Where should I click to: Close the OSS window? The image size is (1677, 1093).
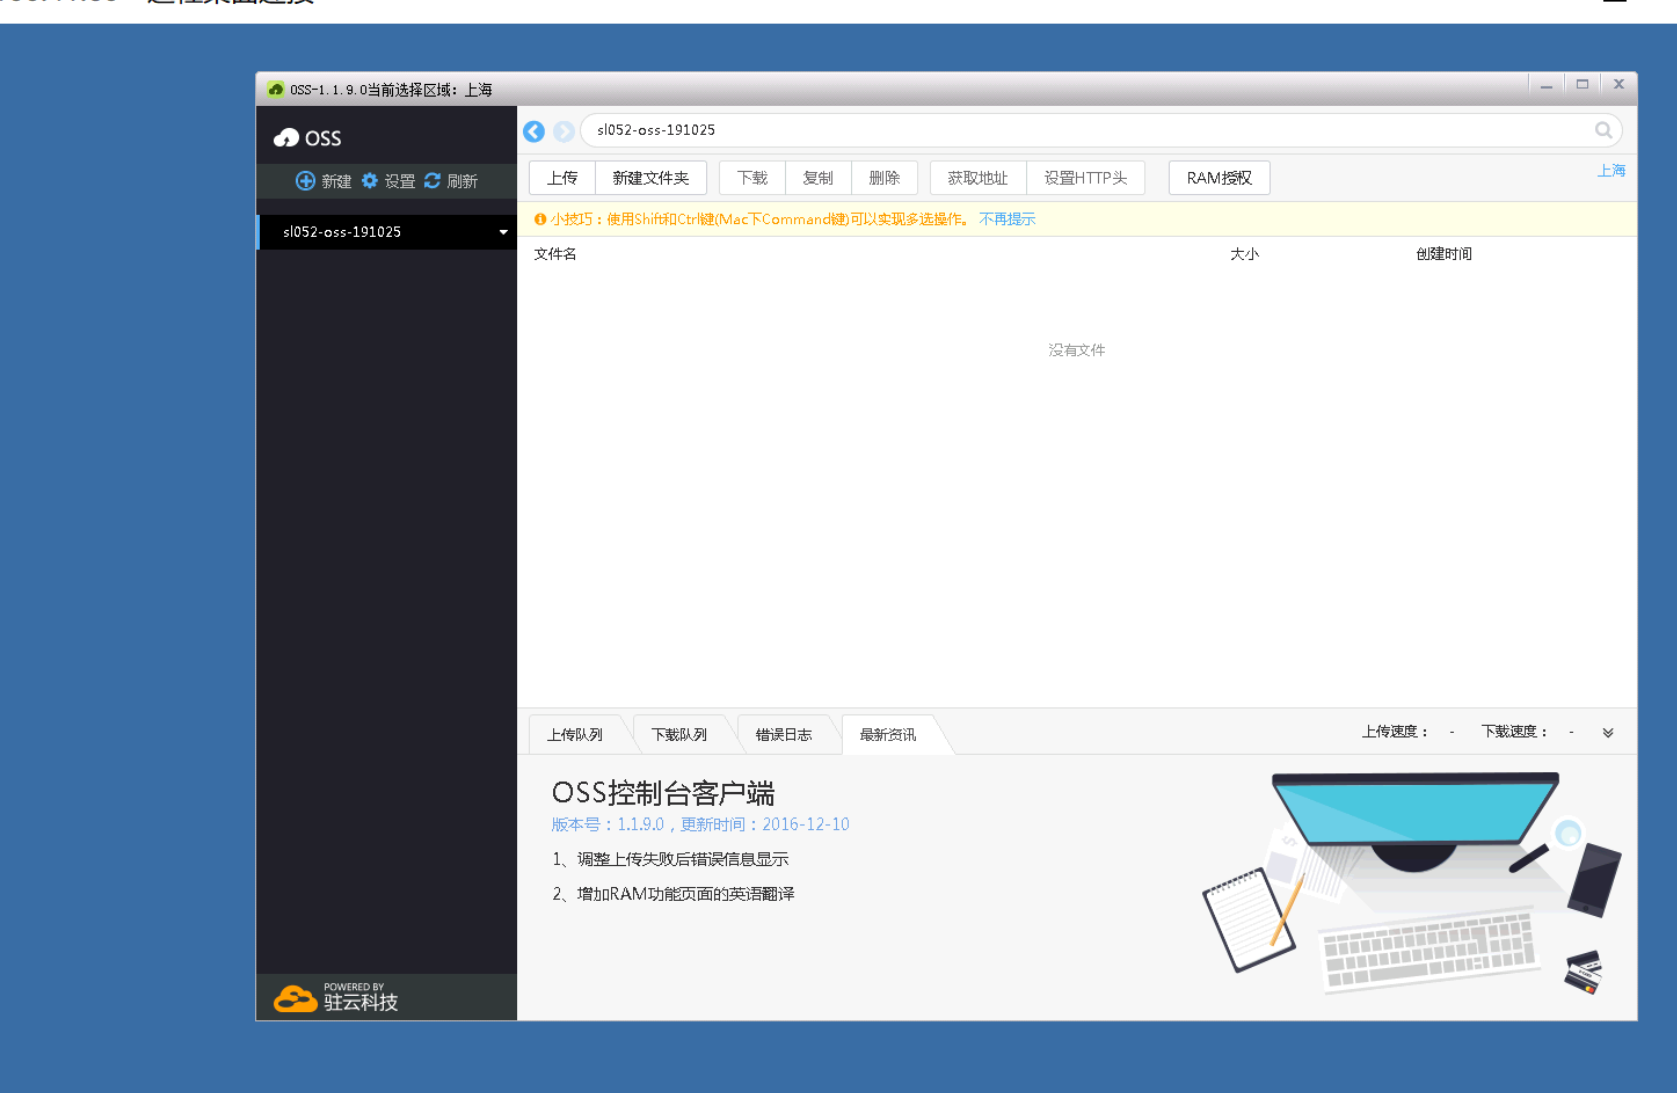(x=1618, y=85)
